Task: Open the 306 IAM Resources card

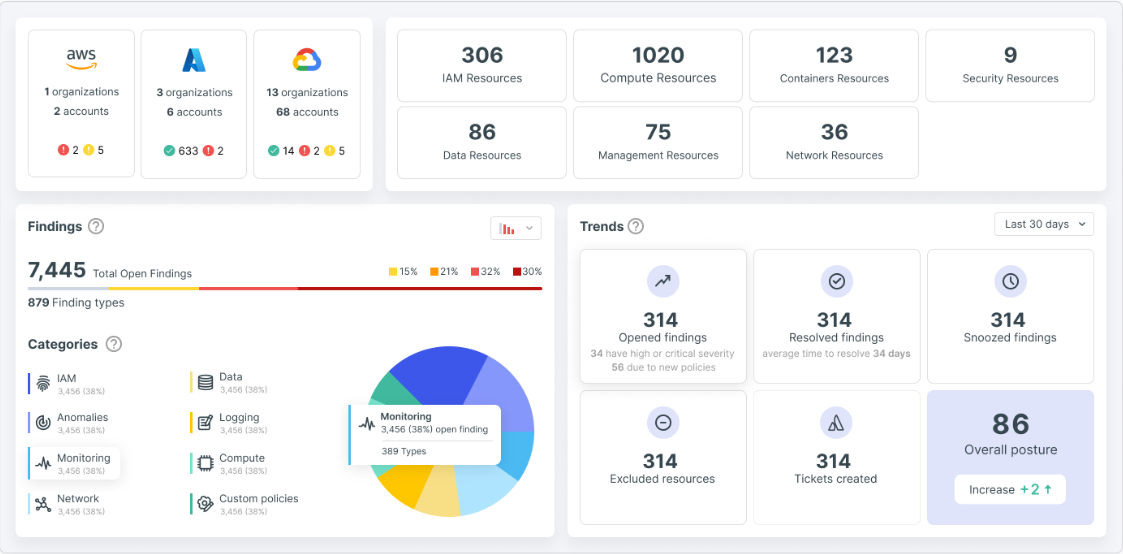Action: click(482, 65)
